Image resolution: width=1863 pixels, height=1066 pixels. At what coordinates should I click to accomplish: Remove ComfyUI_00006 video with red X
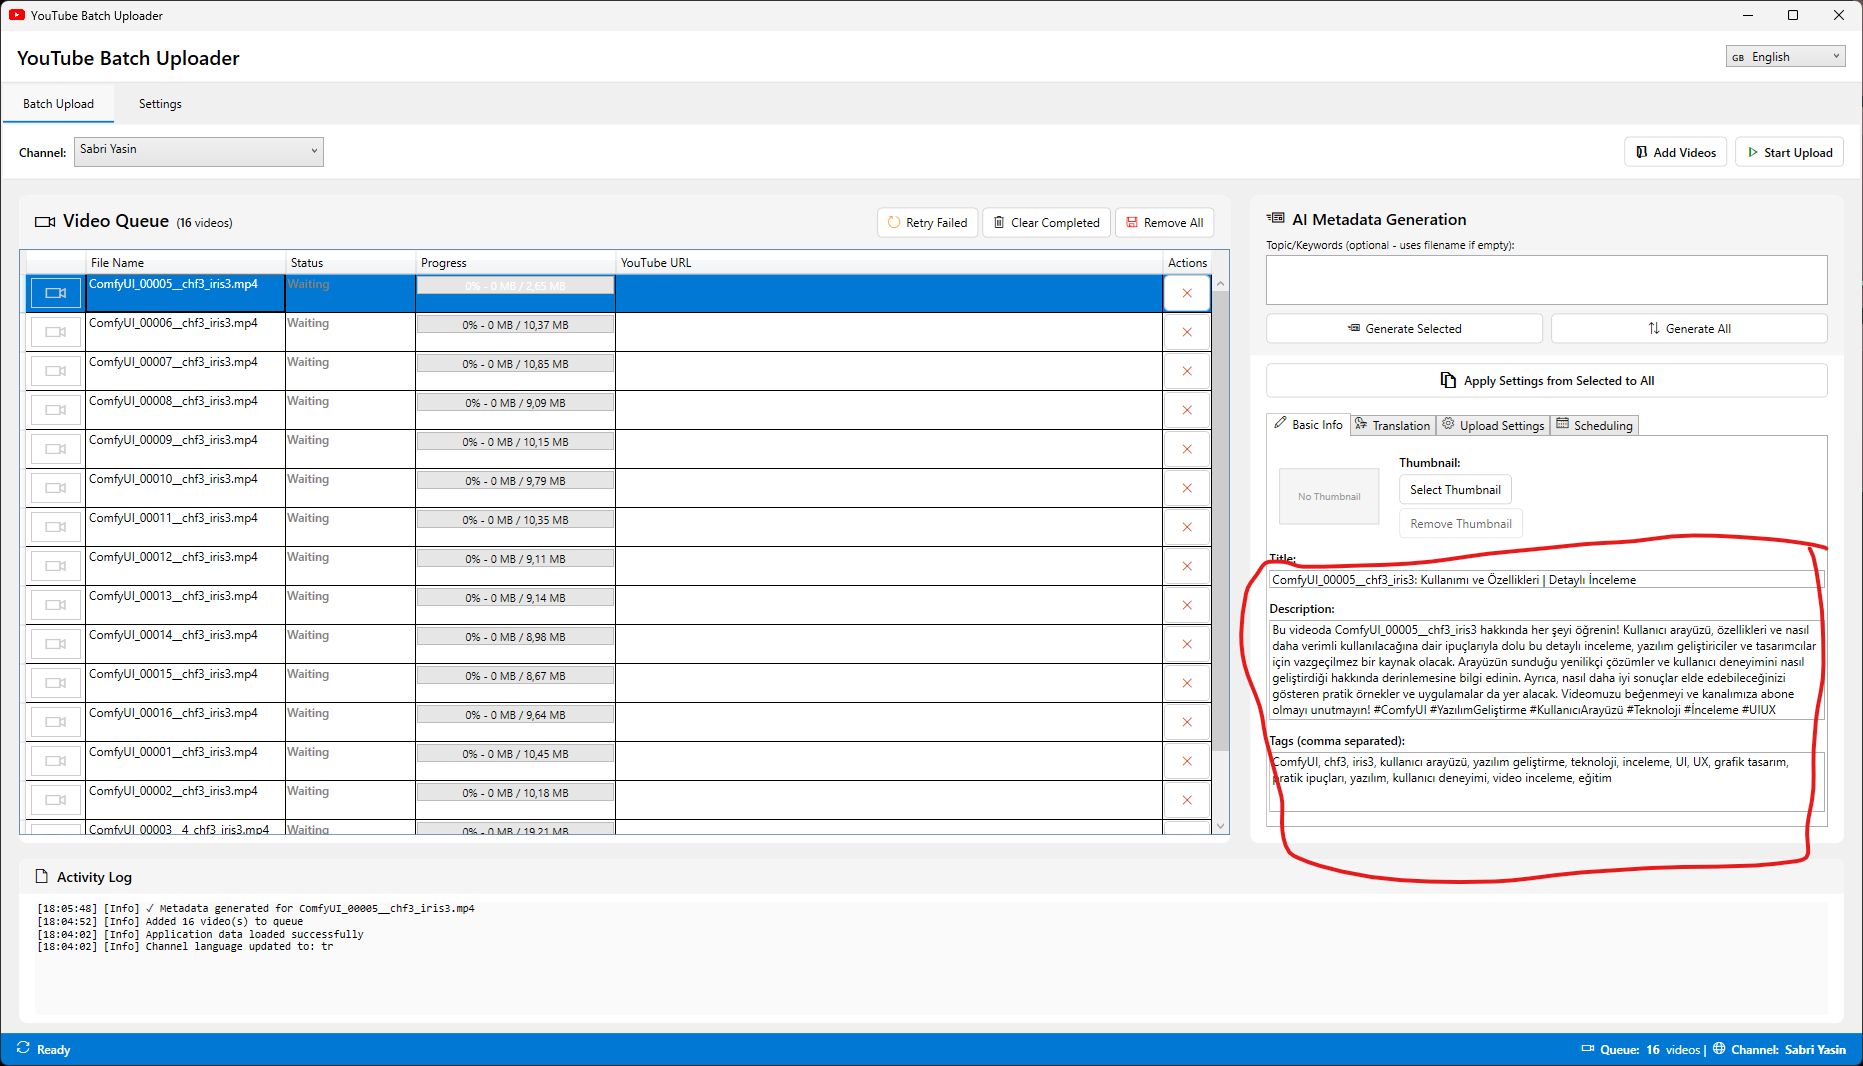[x=1187, y=332]
